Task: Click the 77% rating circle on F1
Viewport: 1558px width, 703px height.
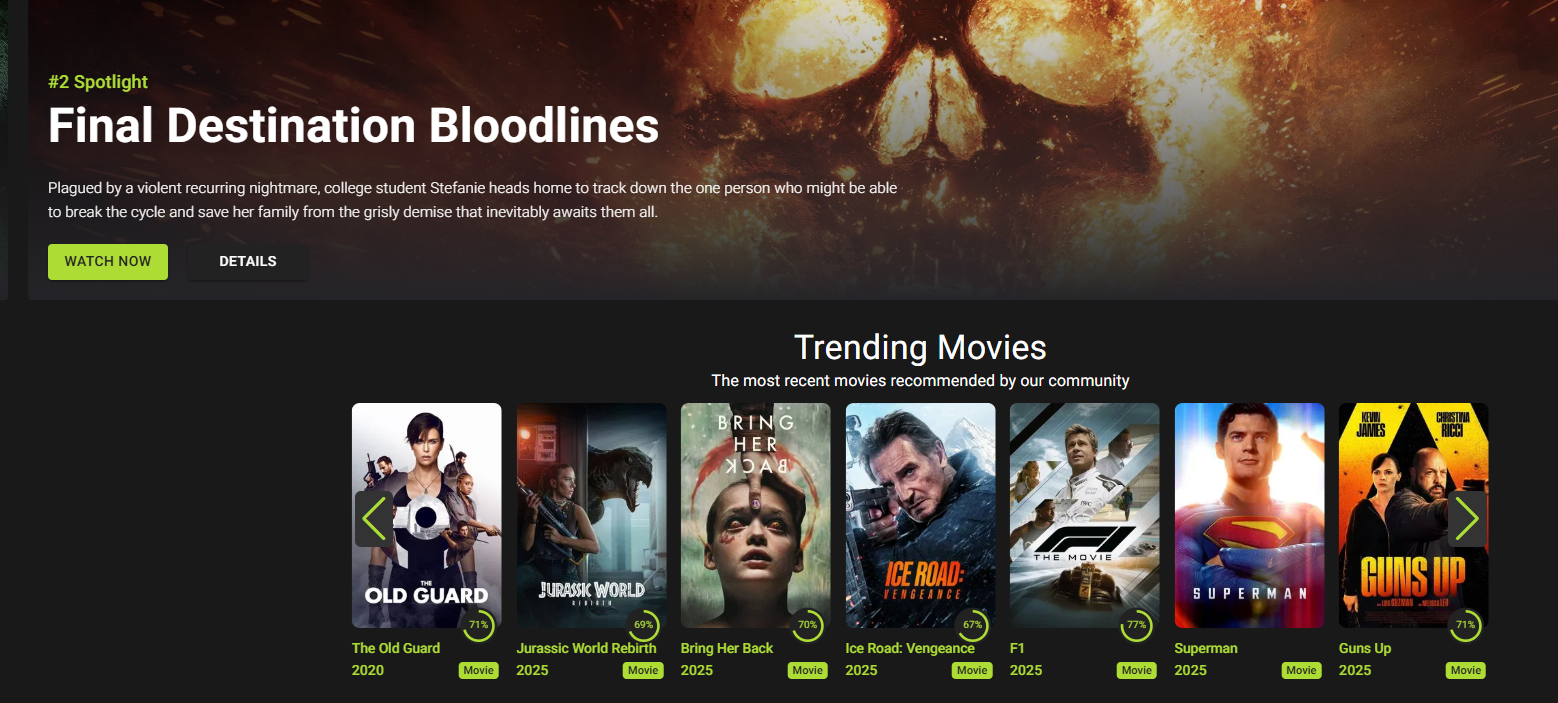Action: click(x=1136, y=625)
